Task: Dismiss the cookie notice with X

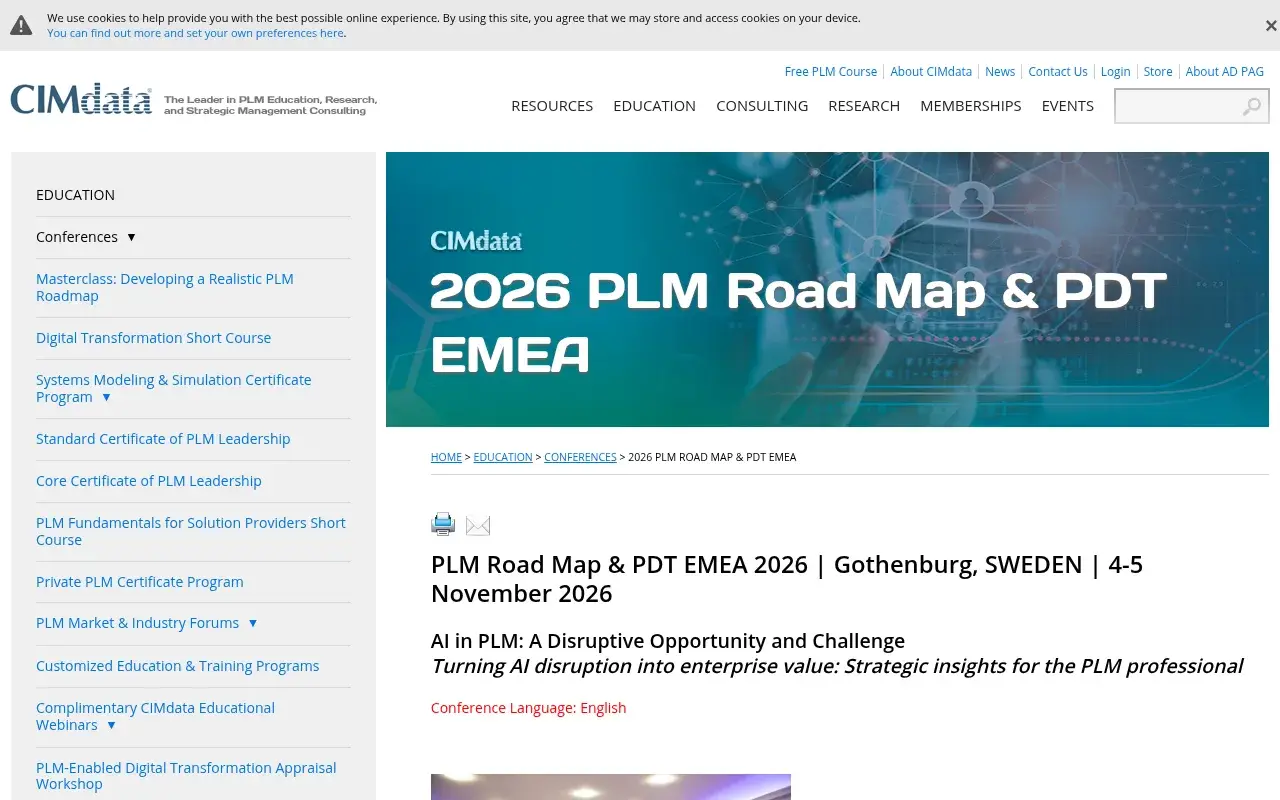Action: click(x=1271, y=26)
